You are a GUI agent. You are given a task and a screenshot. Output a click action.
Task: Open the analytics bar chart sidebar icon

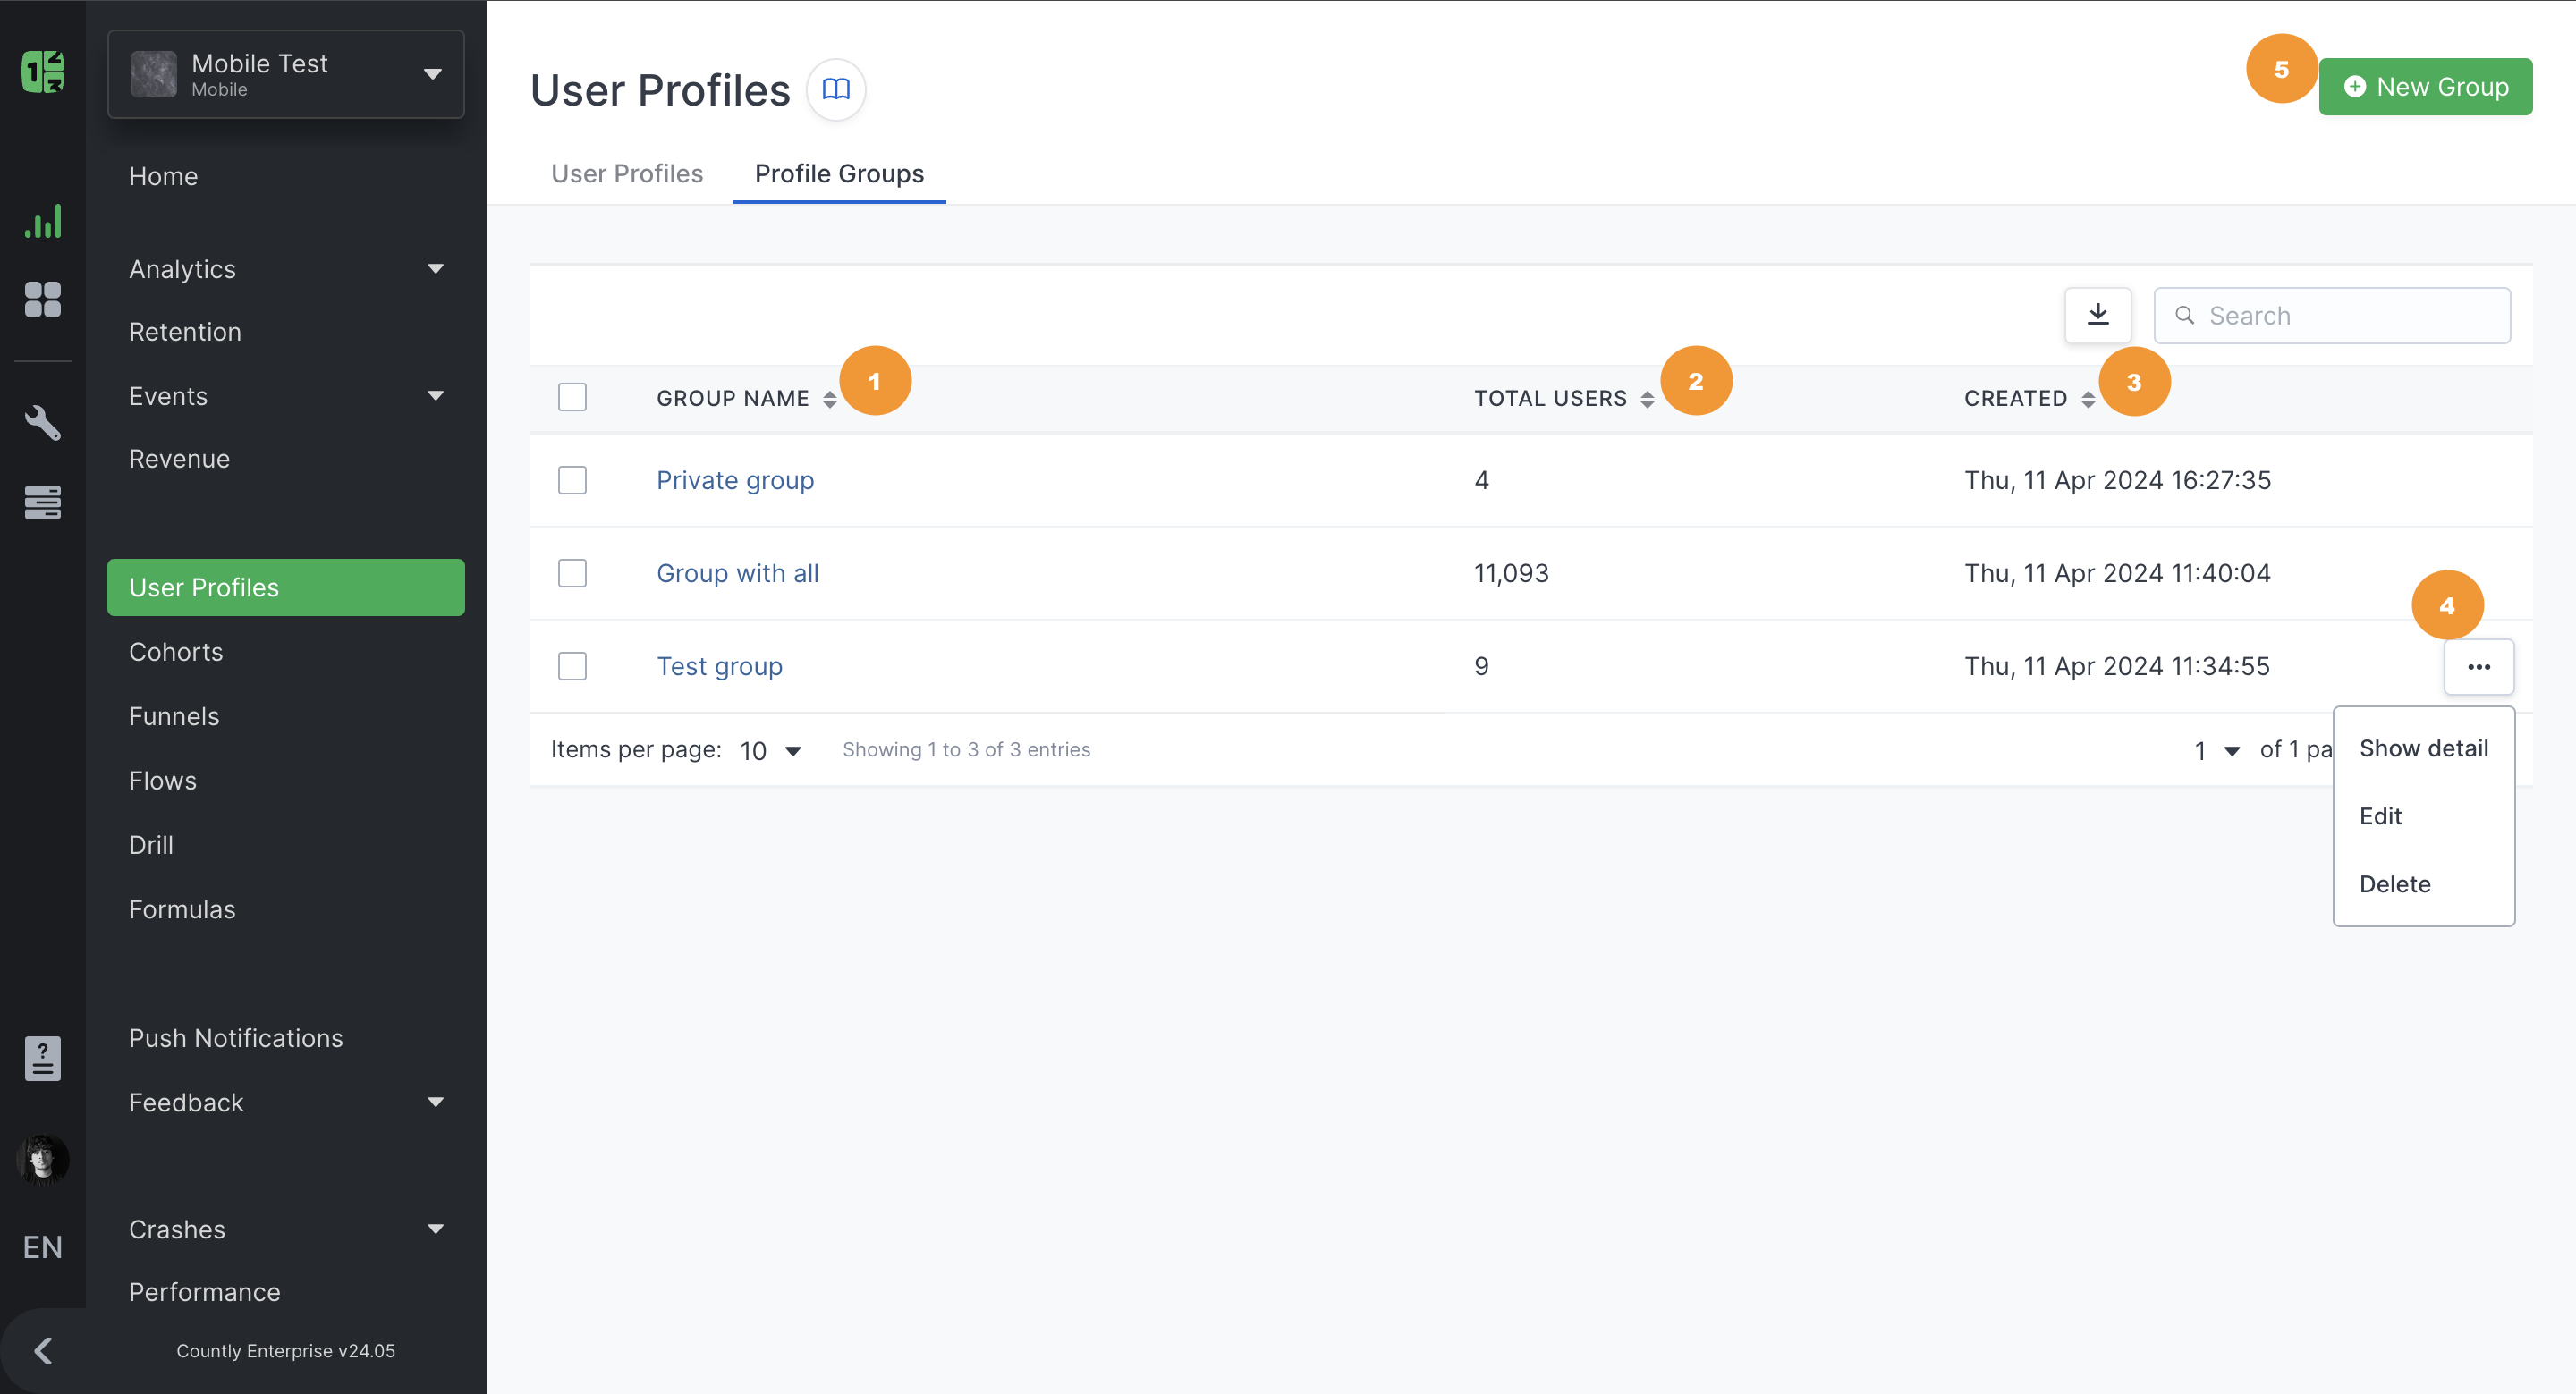tap(43, 221)
